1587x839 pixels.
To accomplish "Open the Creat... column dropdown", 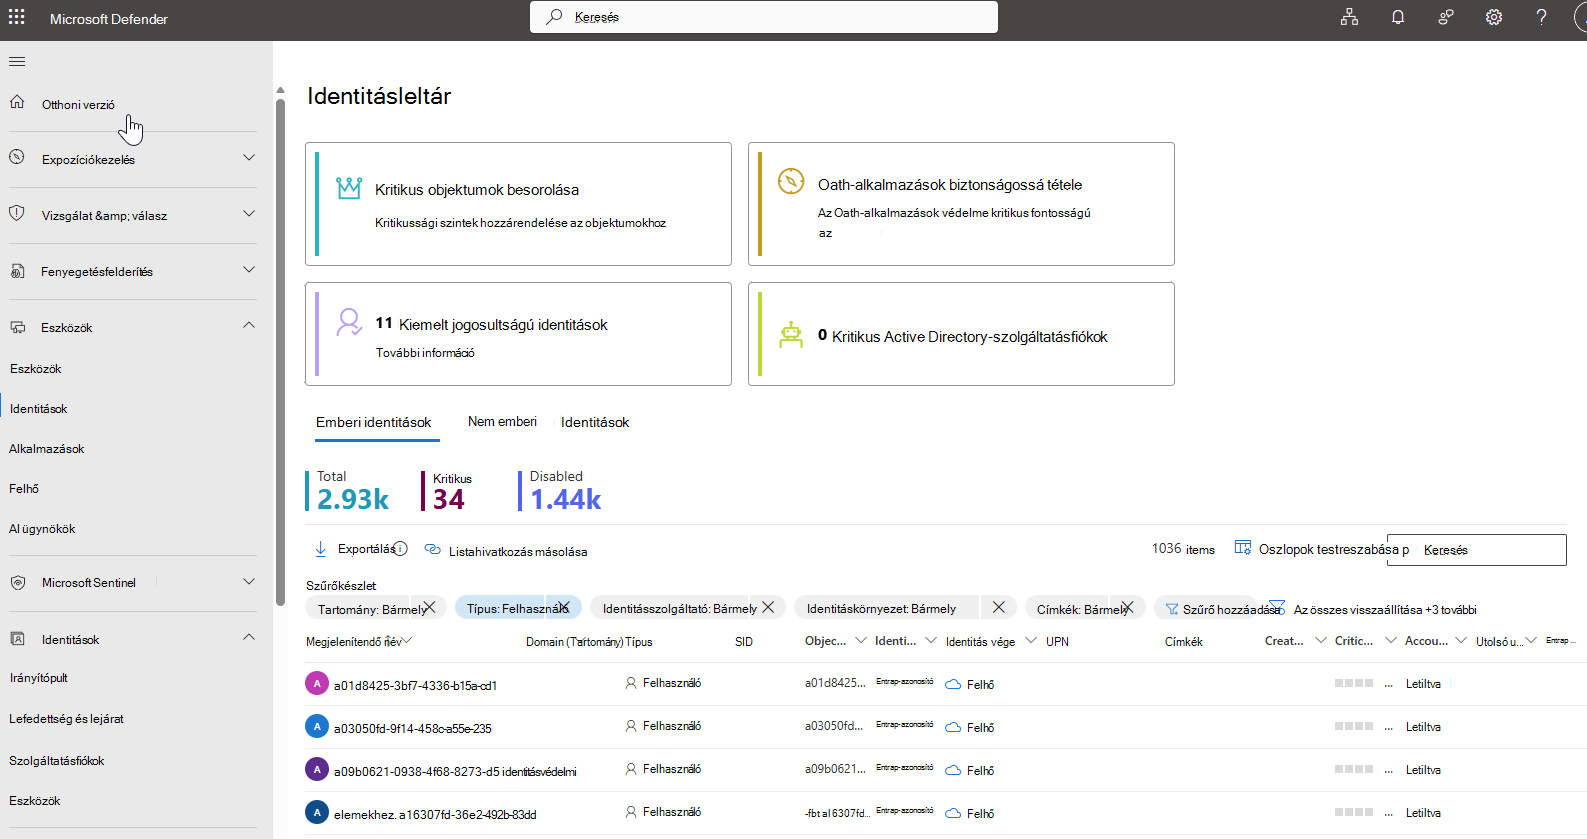I will [1320, 641].
